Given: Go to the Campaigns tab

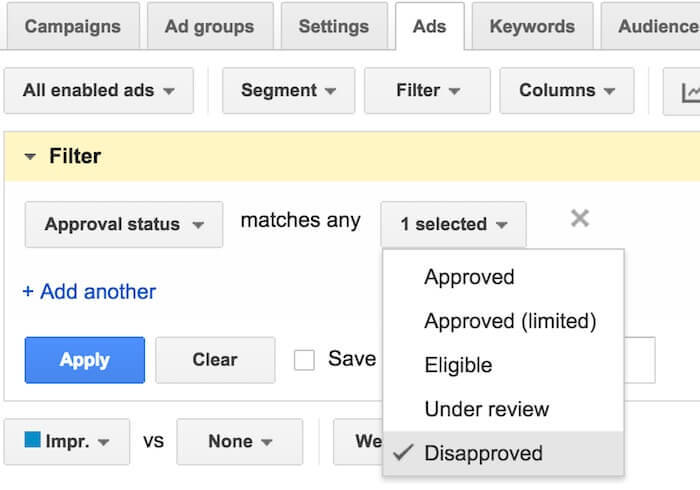Looking at the screenshot, I should pyautogui.click(x=72, y=26).
